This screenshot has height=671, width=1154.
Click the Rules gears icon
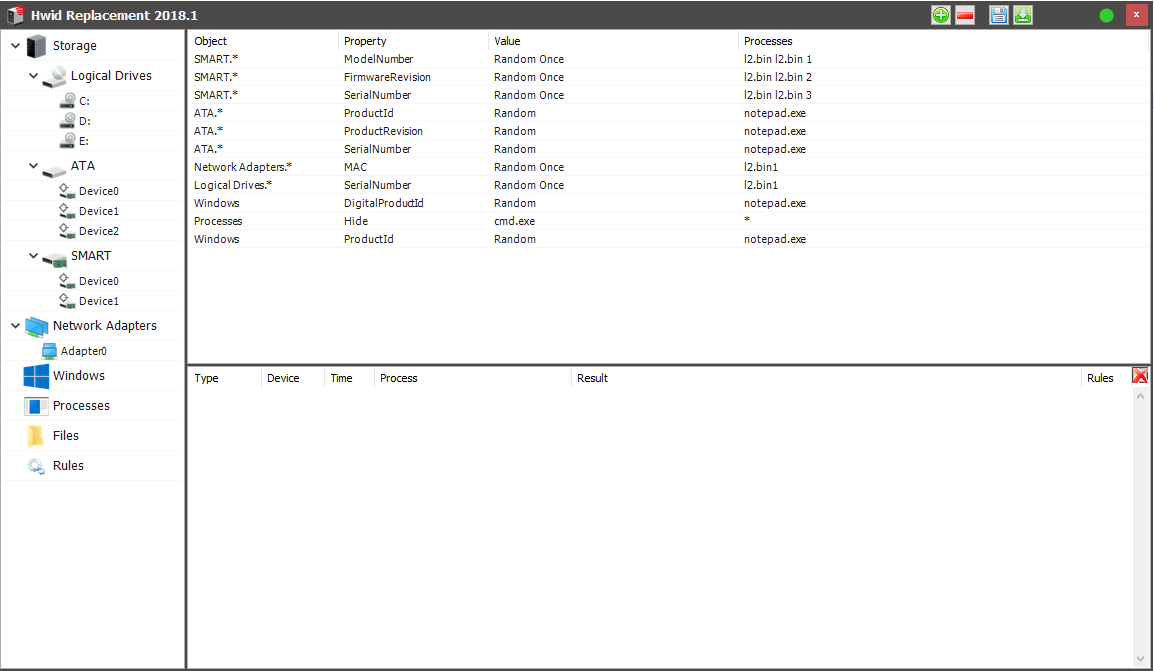(x=36, y=466)
